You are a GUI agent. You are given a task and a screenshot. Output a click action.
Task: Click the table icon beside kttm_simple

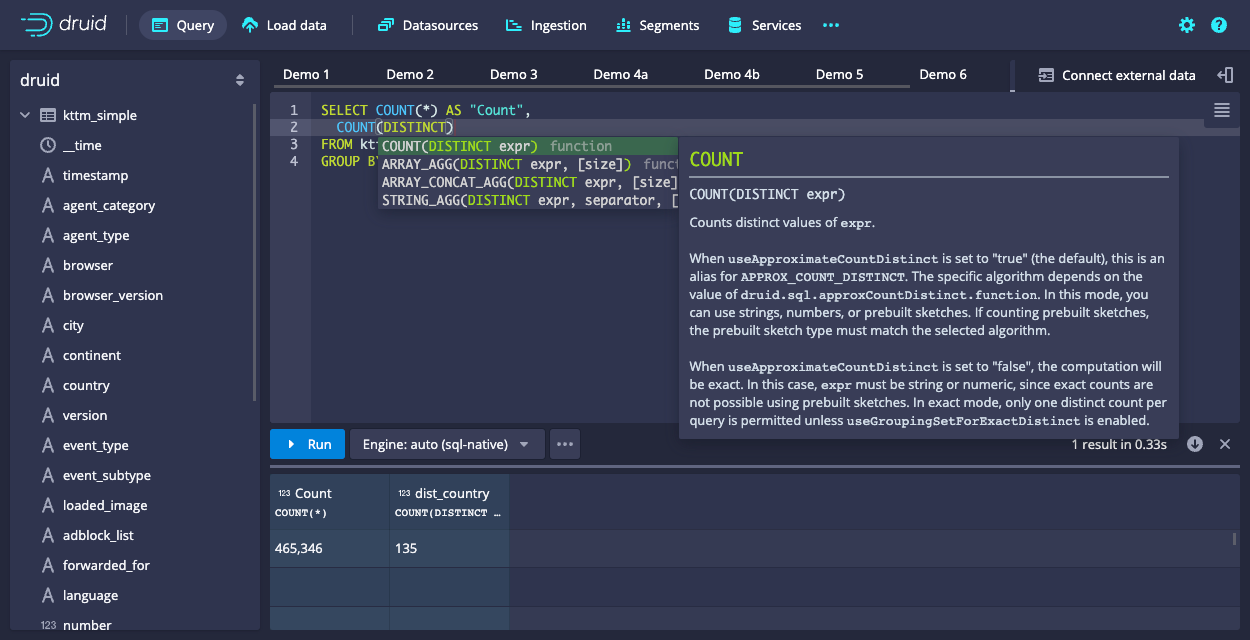(47, 115)
